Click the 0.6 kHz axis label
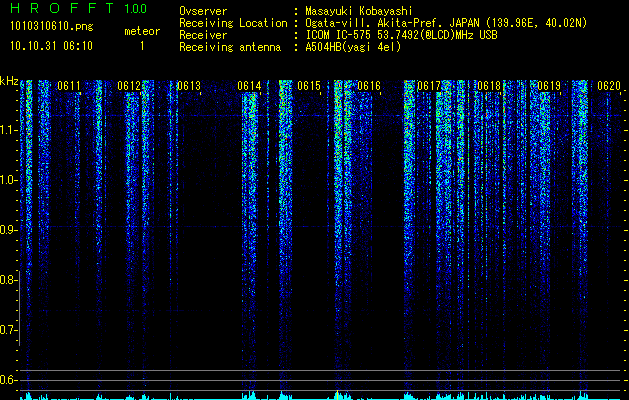The width and height of the screenshot is (629, 400). point(8,380)
